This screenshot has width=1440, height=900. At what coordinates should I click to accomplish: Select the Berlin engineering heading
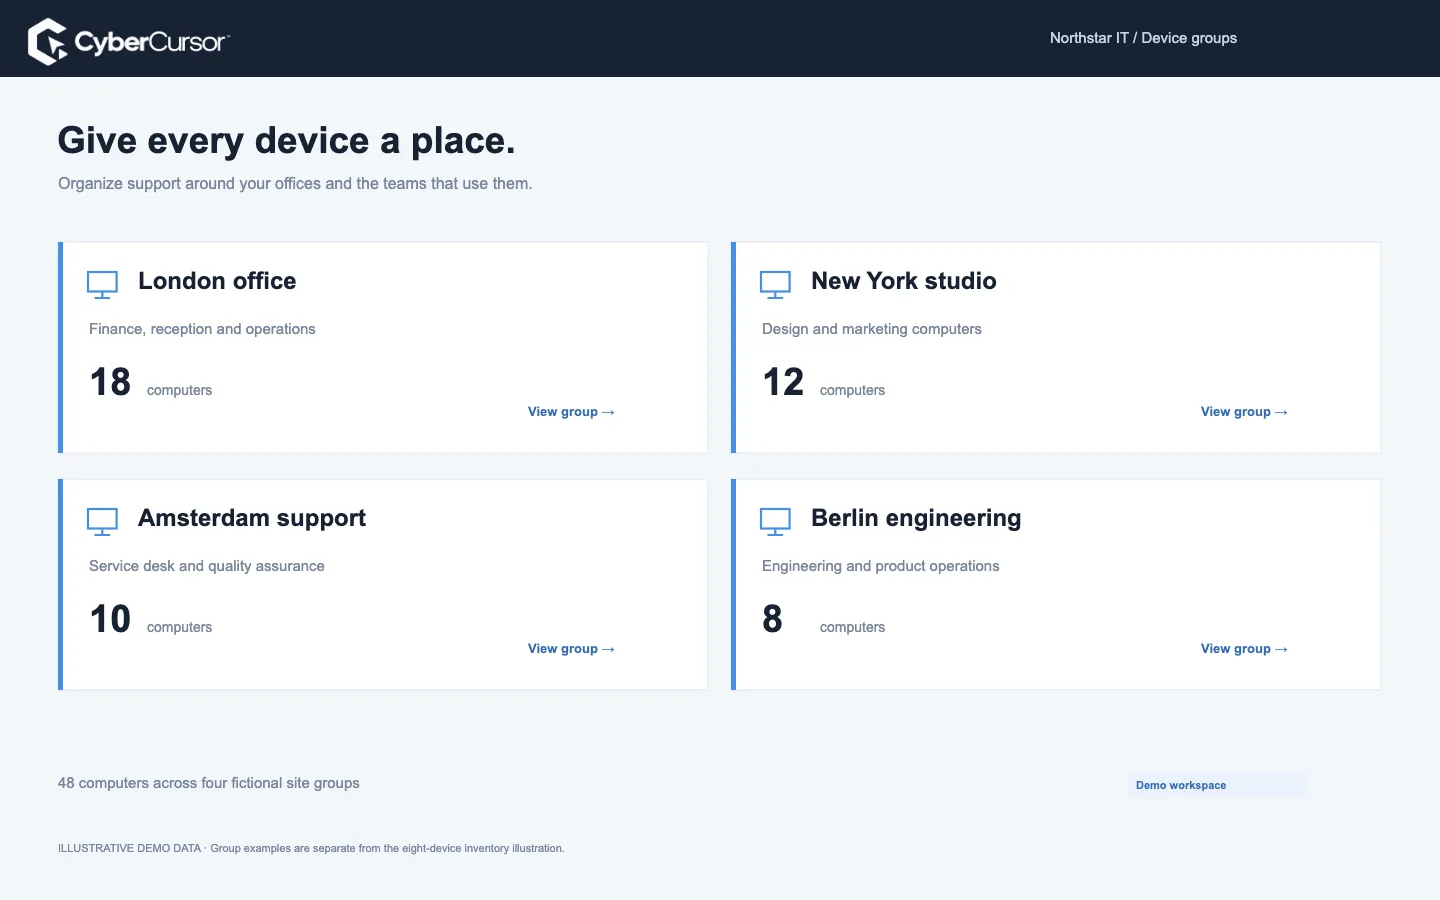(916, 518)
